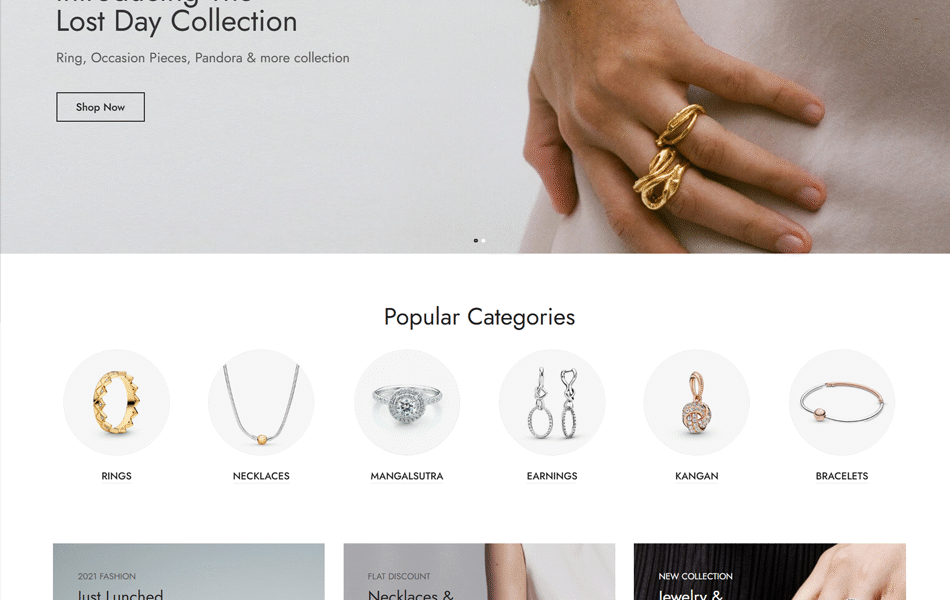The height and width of the screenshot is (600, 950).
Task: Open the Kangan pendant circle image
Action: 697,402
